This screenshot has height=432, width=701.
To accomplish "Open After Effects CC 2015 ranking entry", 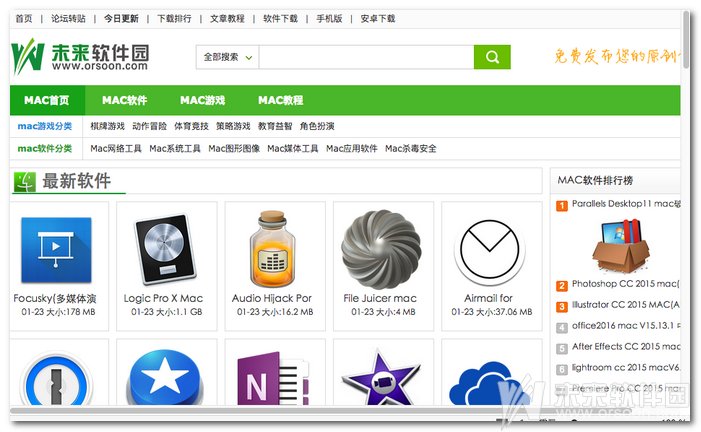I will [x=626, y=347].
